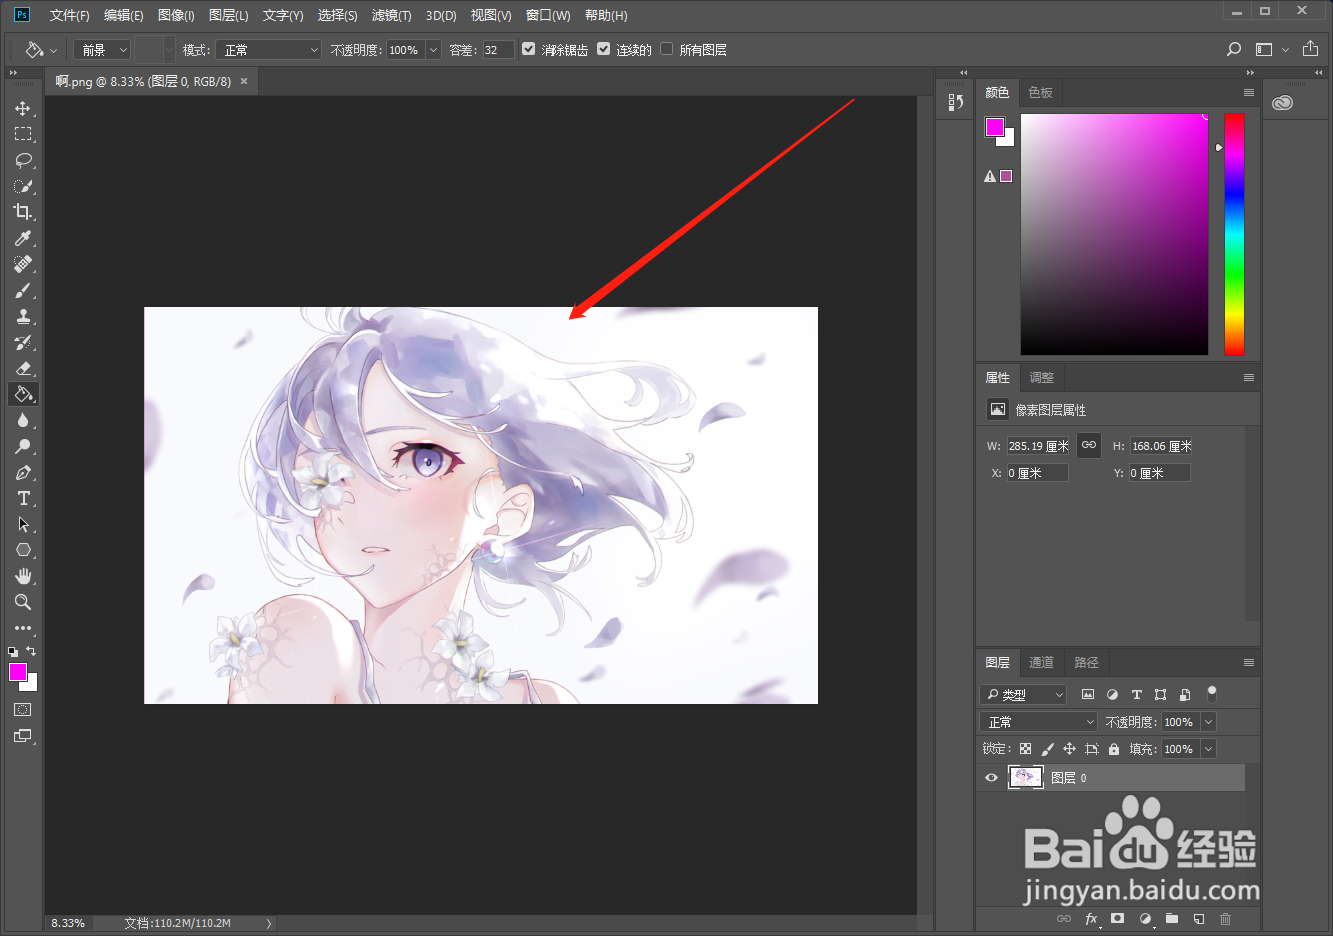The image size is (1333, 936).
Task: Open the 滤镜(T) menu
Action: pyautogui.click(x=391, y=15)
